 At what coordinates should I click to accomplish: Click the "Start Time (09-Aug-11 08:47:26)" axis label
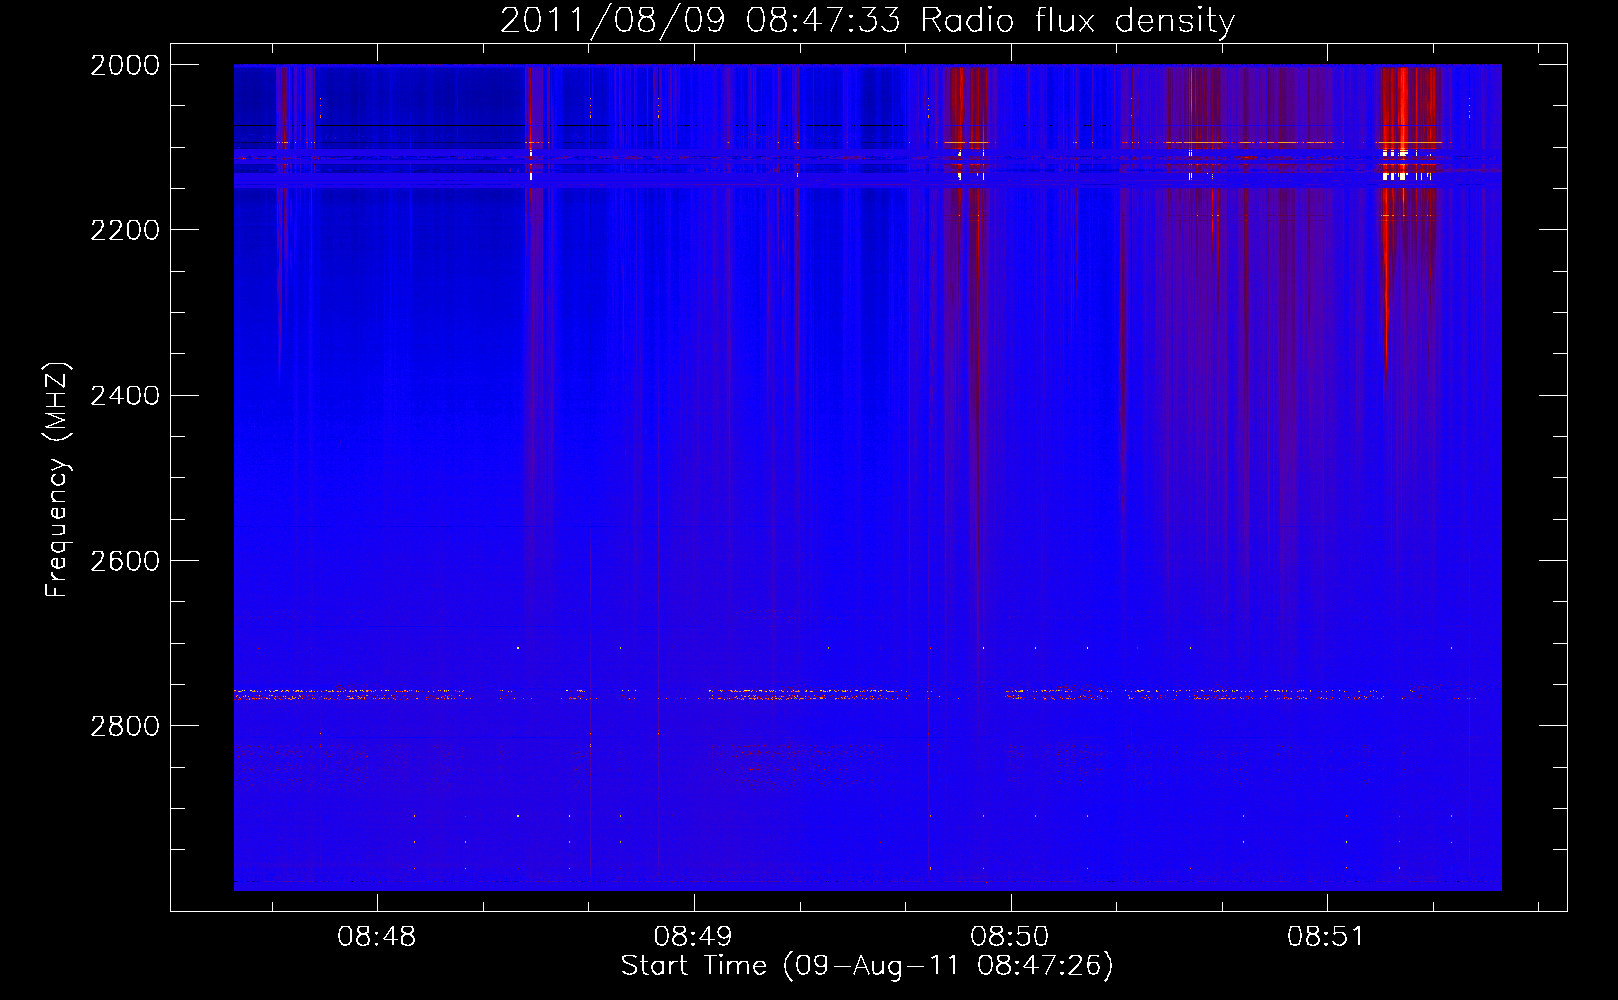click(867, 966)
